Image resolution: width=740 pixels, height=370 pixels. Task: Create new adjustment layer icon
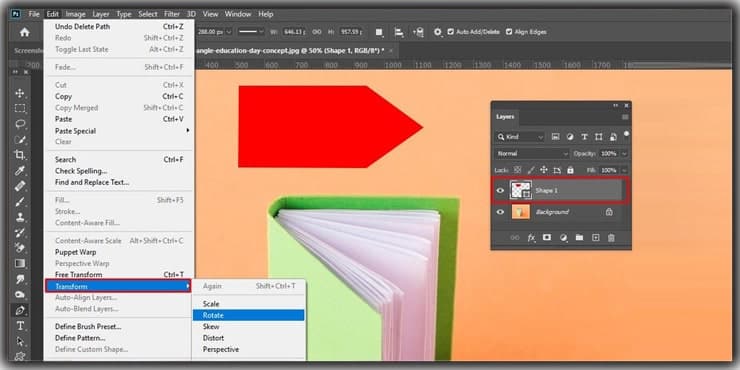(563, 238)
